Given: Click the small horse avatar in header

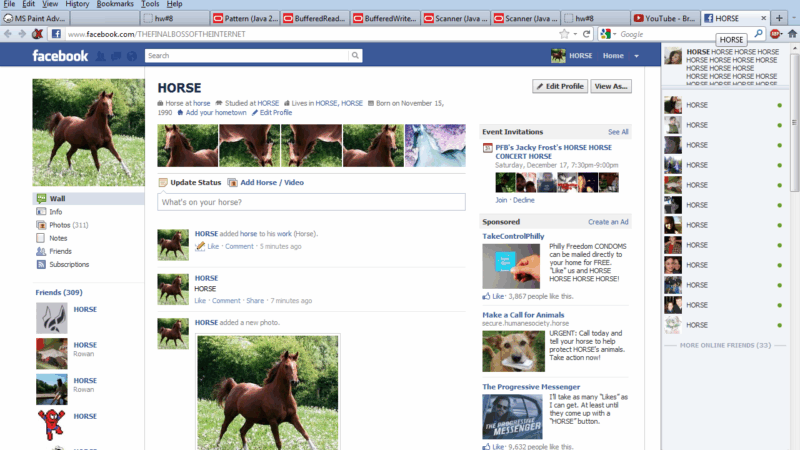Looking at the screenshot, I should point(558,56).
